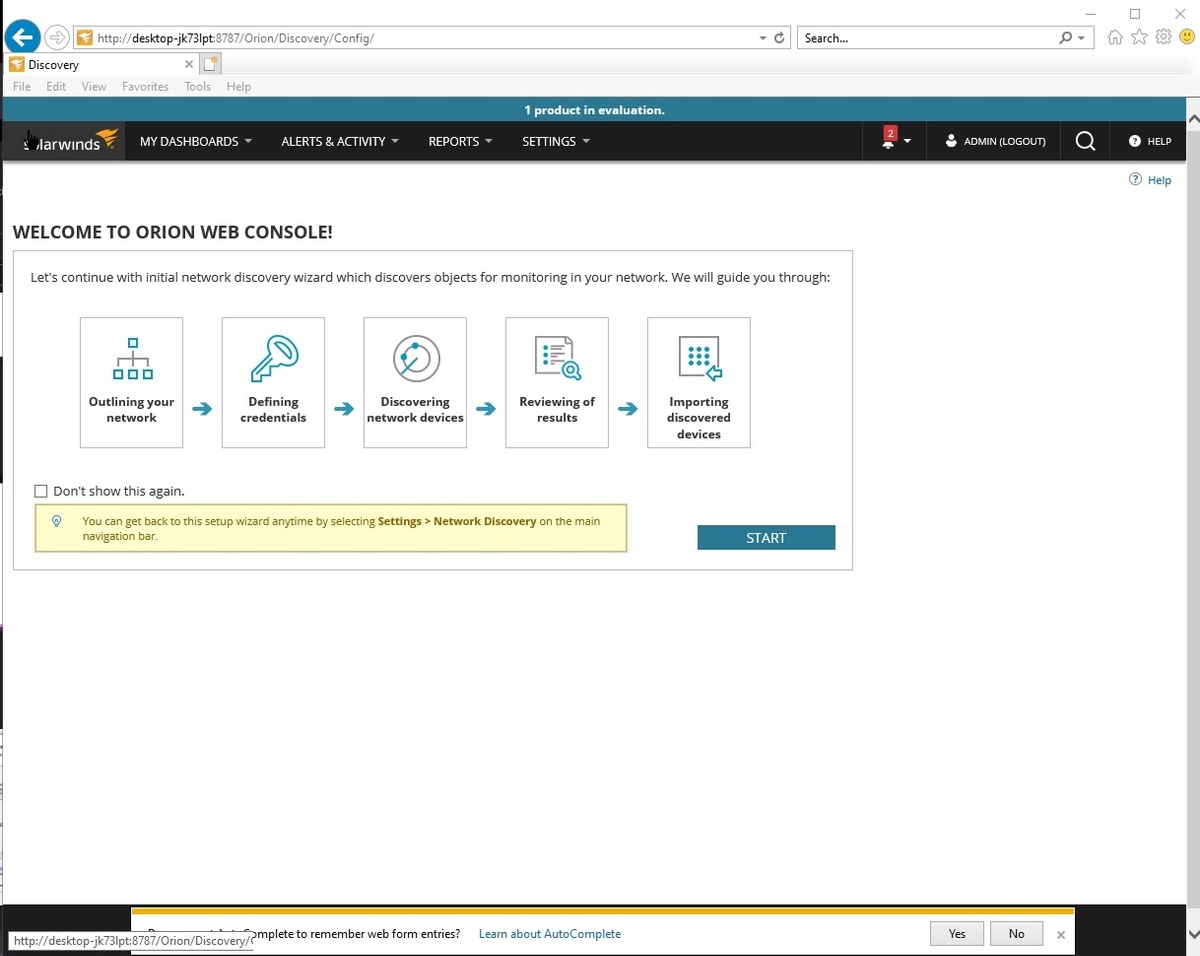
Task: Click the browser forward arrow button
Action: click(x=57, y=38)
